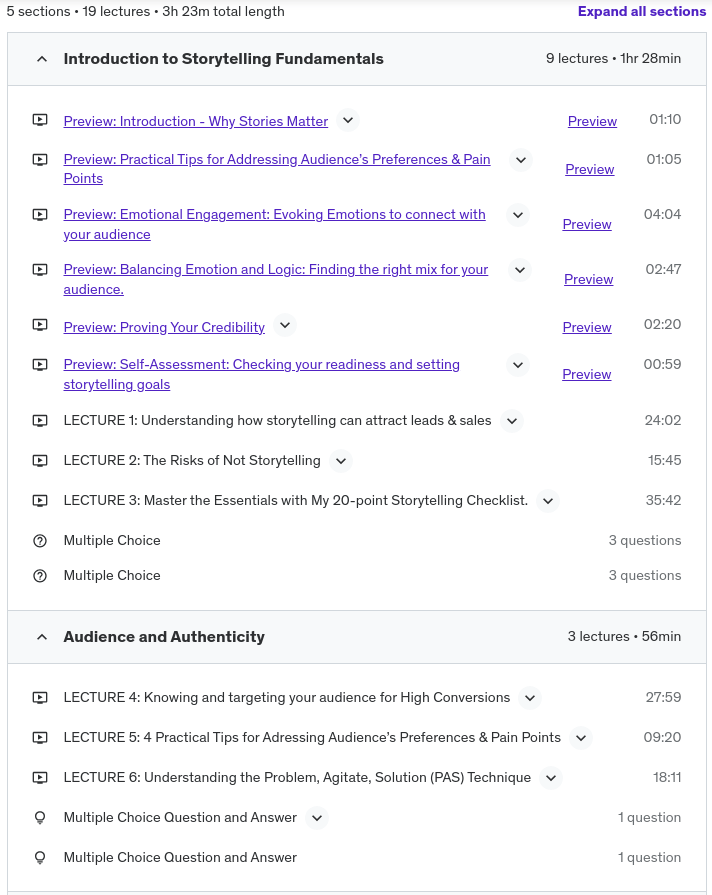This screenshot has height=895, width=712.
Task: Open Preview link for Why Stories Matter
Action: 592,121
